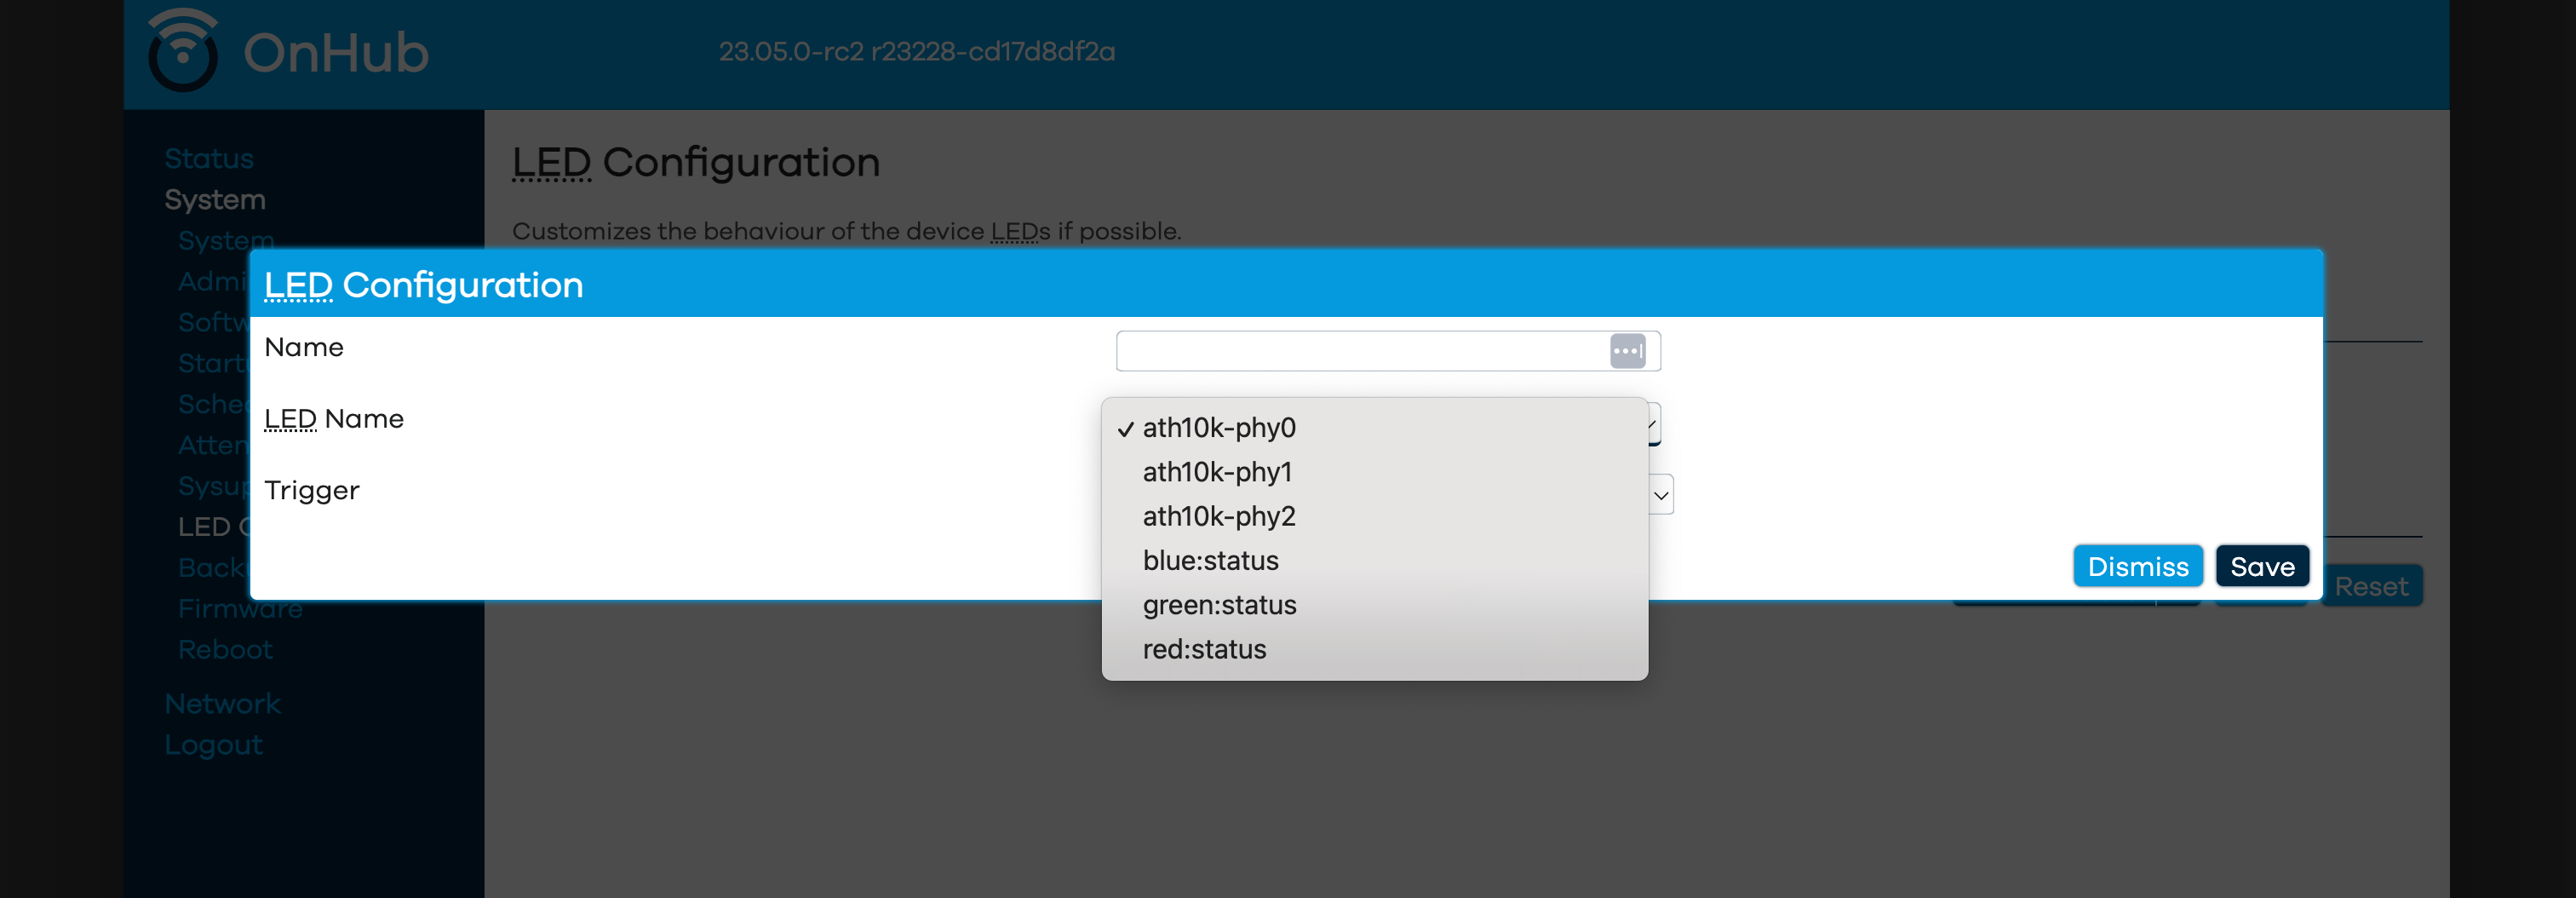The height and width of the screenshot is (898, 2576).
Task: Expand the Trigger dropdown arrow
Action: point(1661,495)
